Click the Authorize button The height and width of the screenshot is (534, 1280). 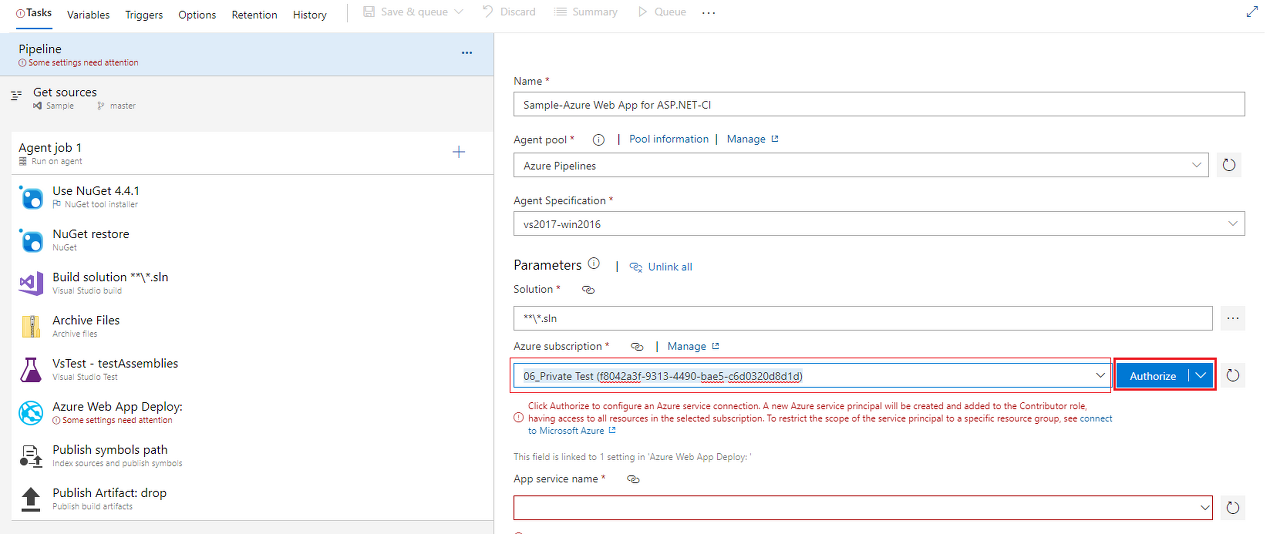(1153, 376)
